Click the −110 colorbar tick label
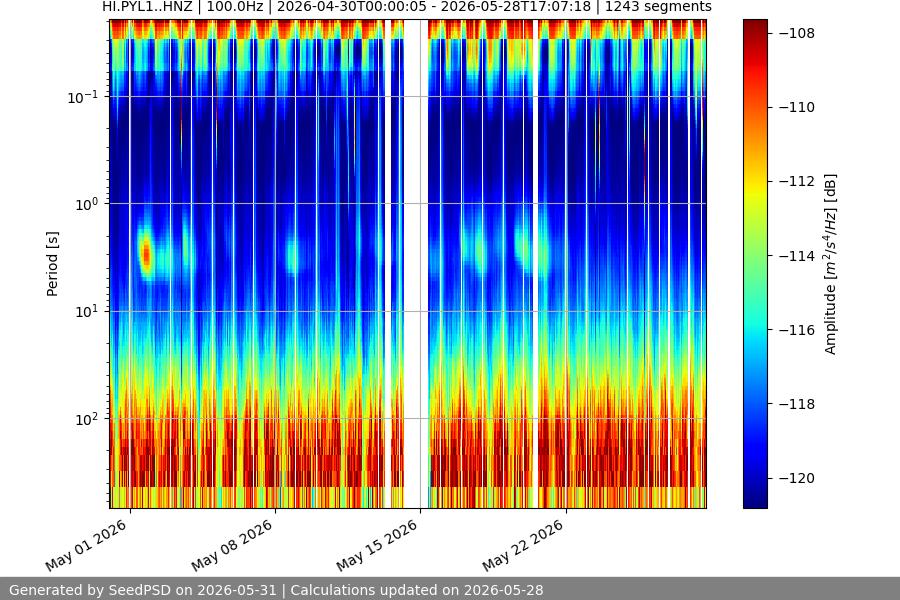 pyautogui.click(x=797, y=107)
